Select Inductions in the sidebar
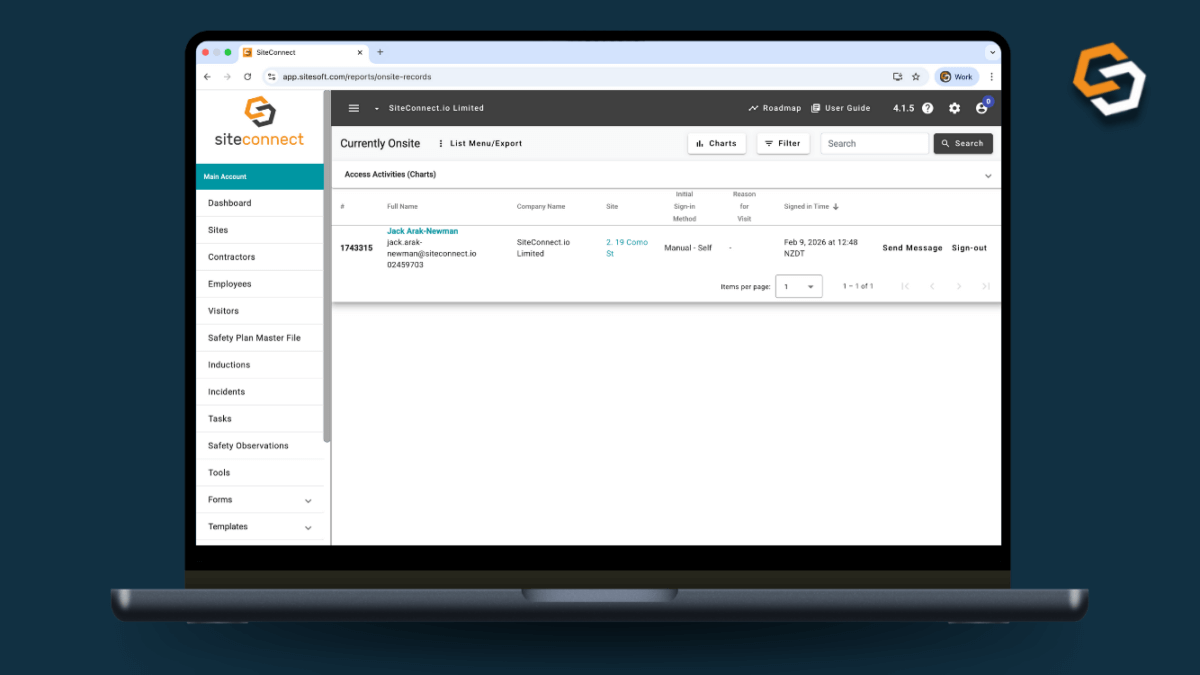This screenshot has height=675, width=1200. pyautogui.click(x=229, y=365)
